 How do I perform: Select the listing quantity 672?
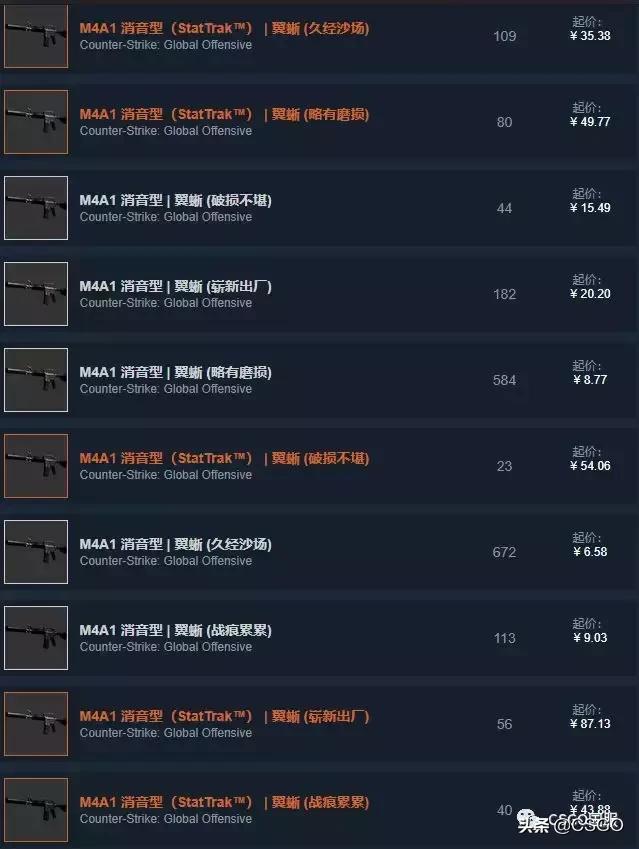pos(504,552)
